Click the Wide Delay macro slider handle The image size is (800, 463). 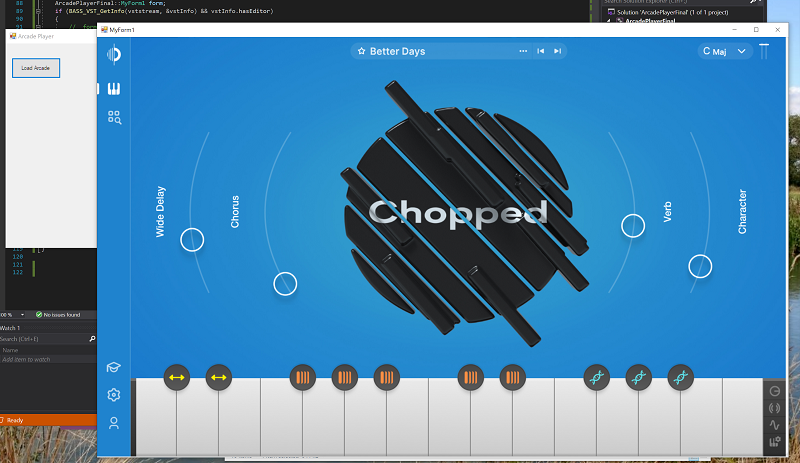tap(192, 240)
